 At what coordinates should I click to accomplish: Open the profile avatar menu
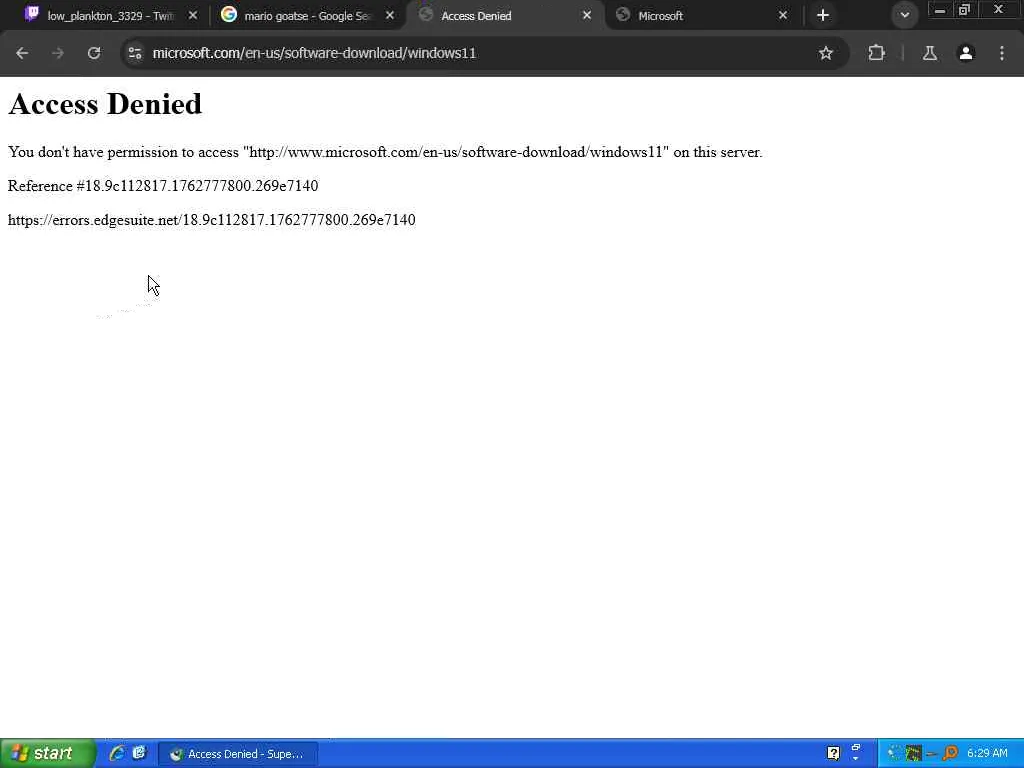[x=966, y=53]
